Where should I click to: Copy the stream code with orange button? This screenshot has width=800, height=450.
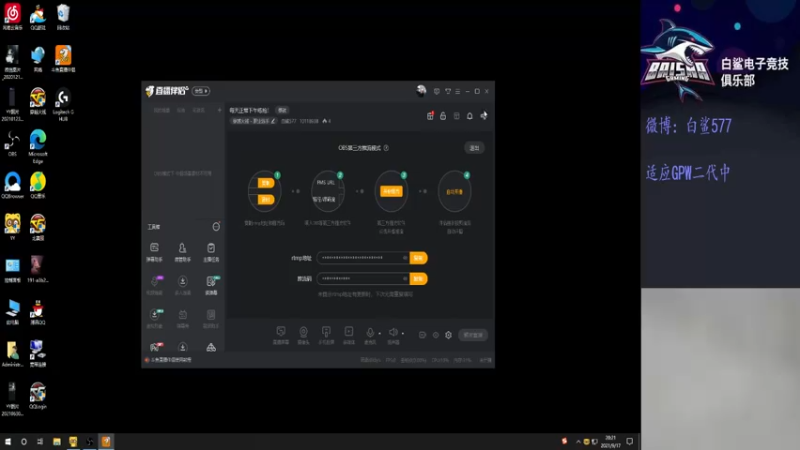tap(418, 279)
